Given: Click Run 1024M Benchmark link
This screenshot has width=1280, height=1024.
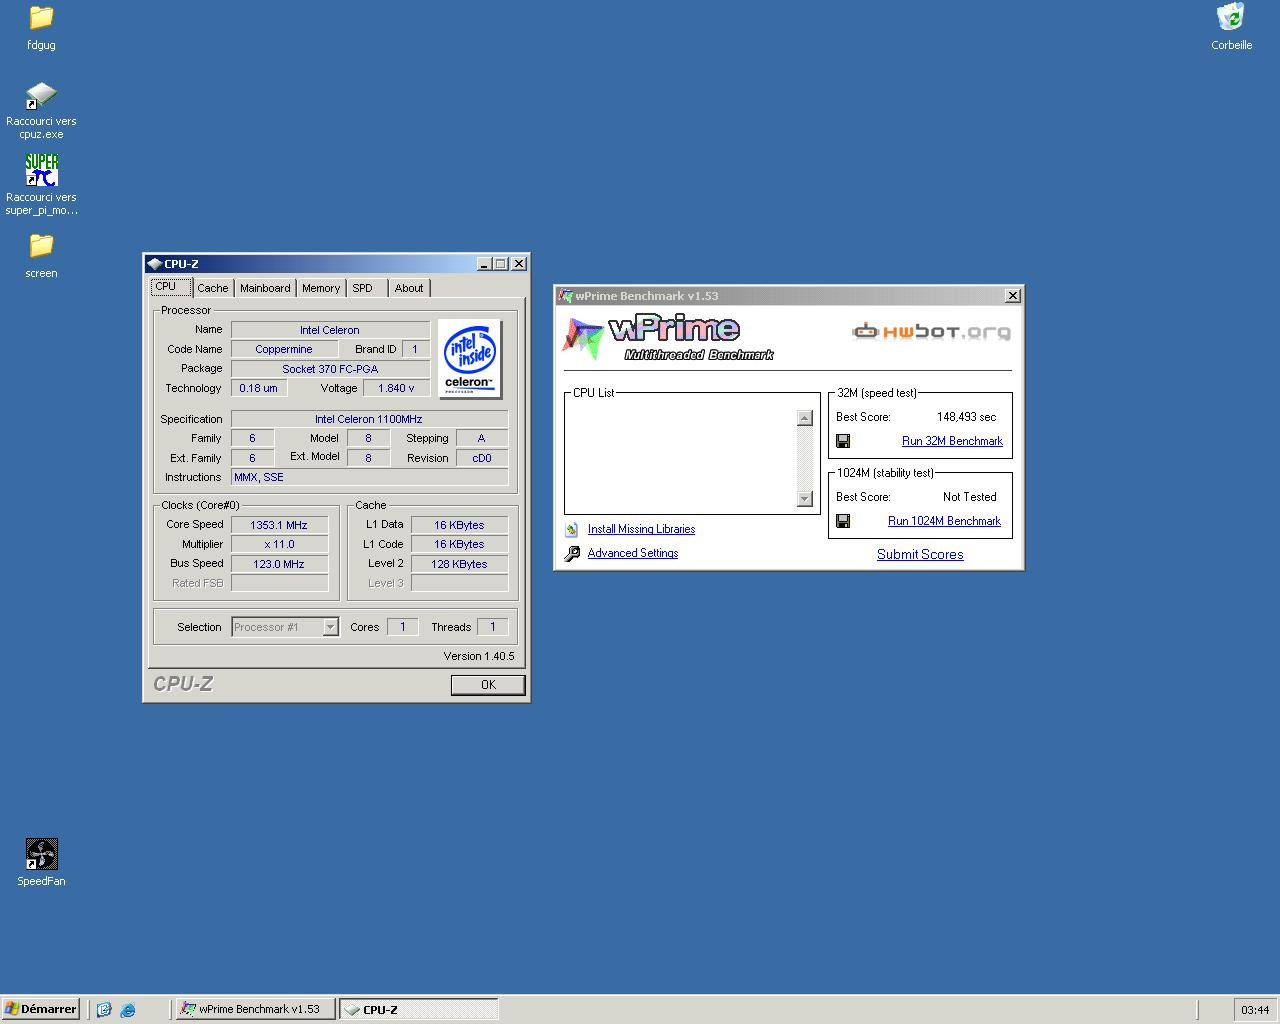Looking at the screenshot, I should (x=944, y=521).
